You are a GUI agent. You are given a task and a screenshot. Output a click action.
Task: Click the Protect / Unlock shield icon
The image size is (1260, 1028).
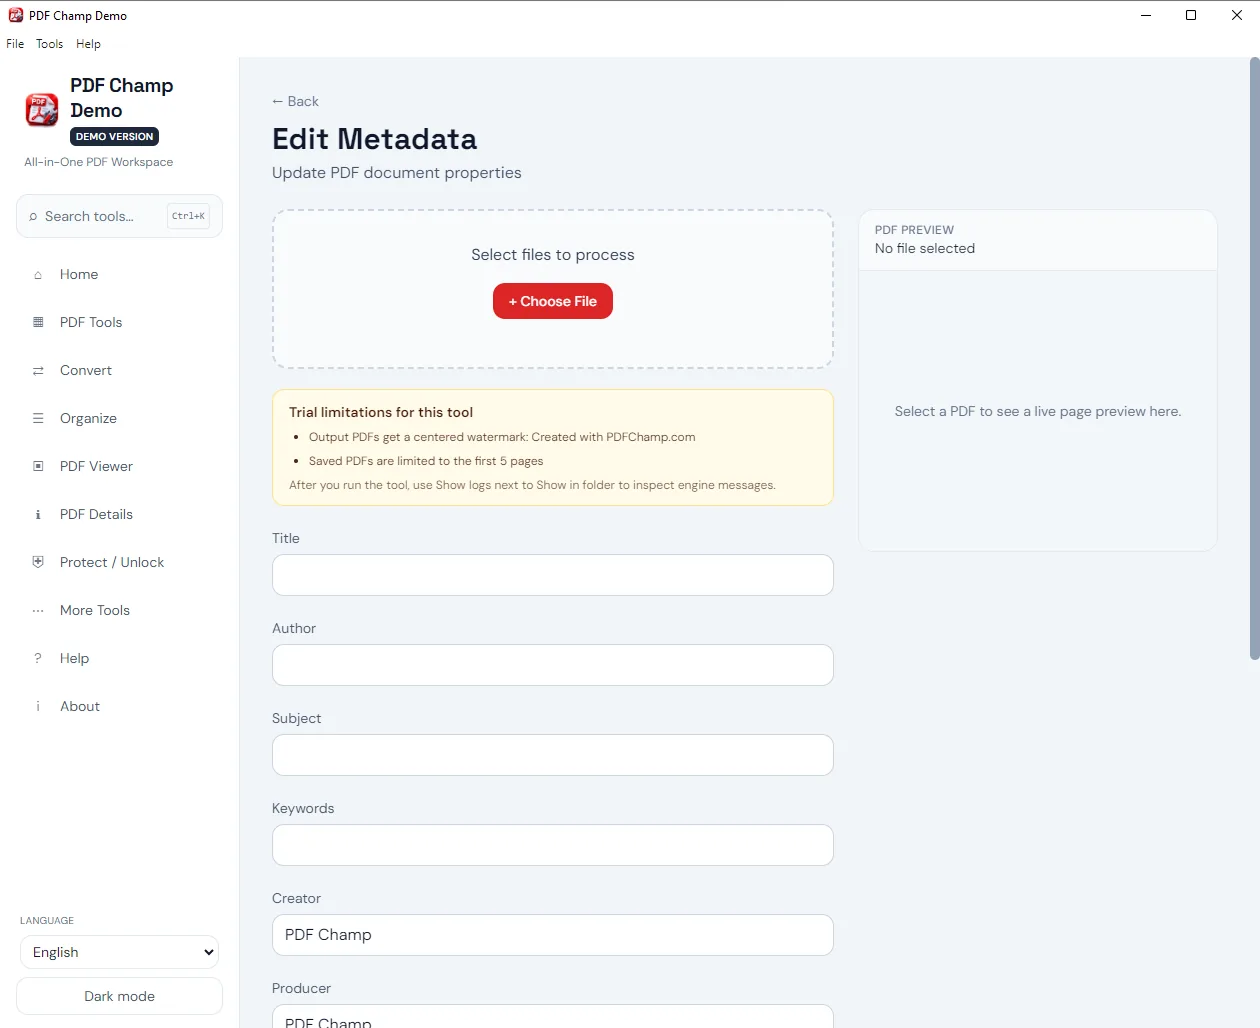(x=38, y=562)
